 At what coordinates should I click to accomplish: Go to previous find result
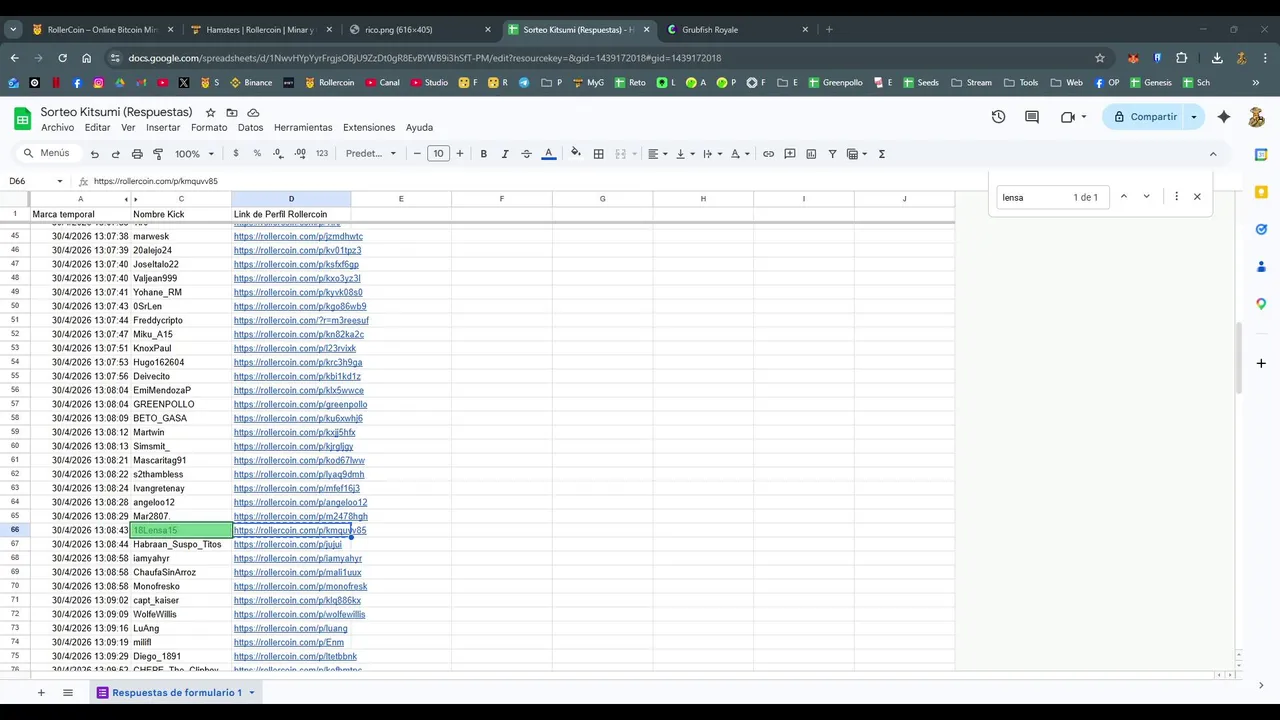point(1124,197)
